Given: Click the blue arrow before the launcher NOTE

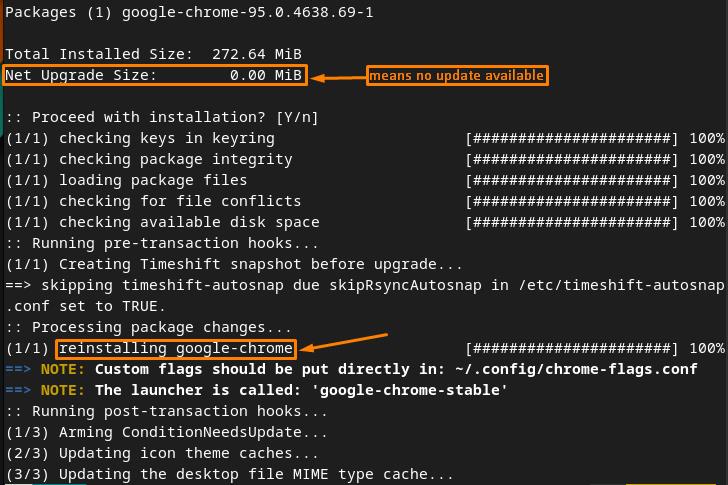Looking at the screenshot, I should tap(18, 390).
